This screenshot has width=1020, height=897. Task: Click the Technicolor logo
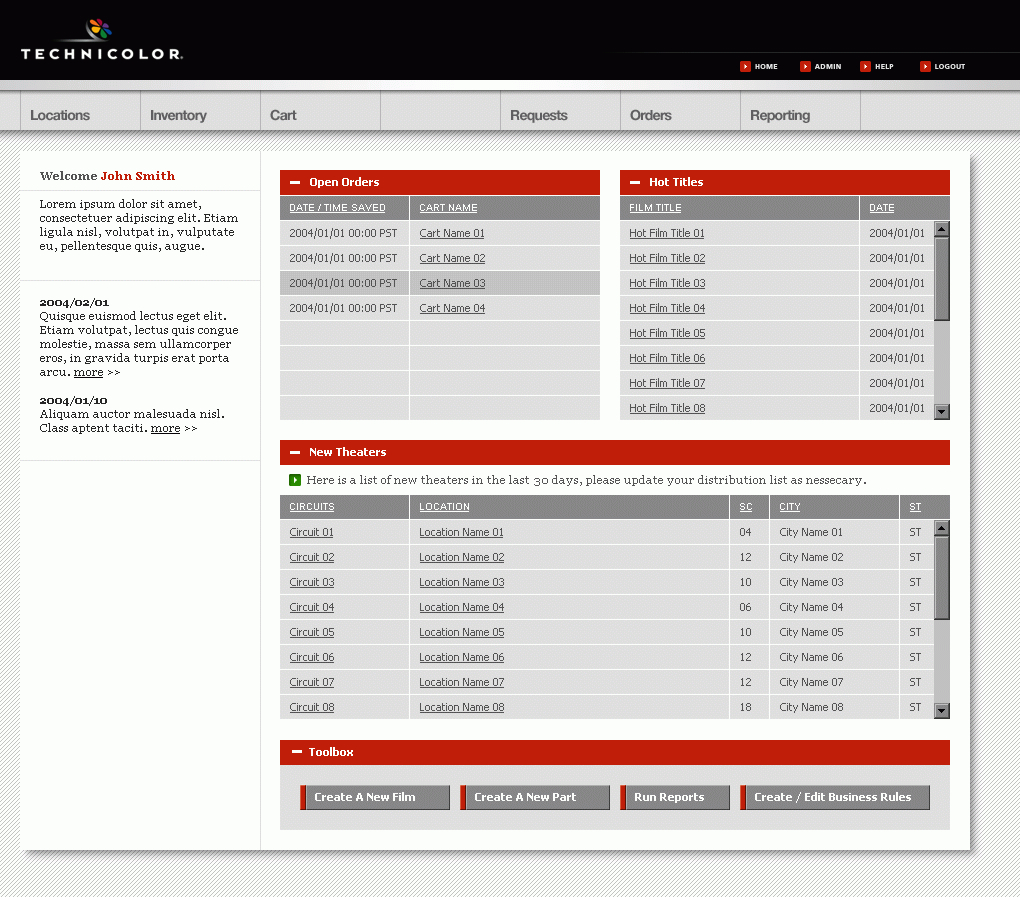pyautogui.click(x=101, y=40)
